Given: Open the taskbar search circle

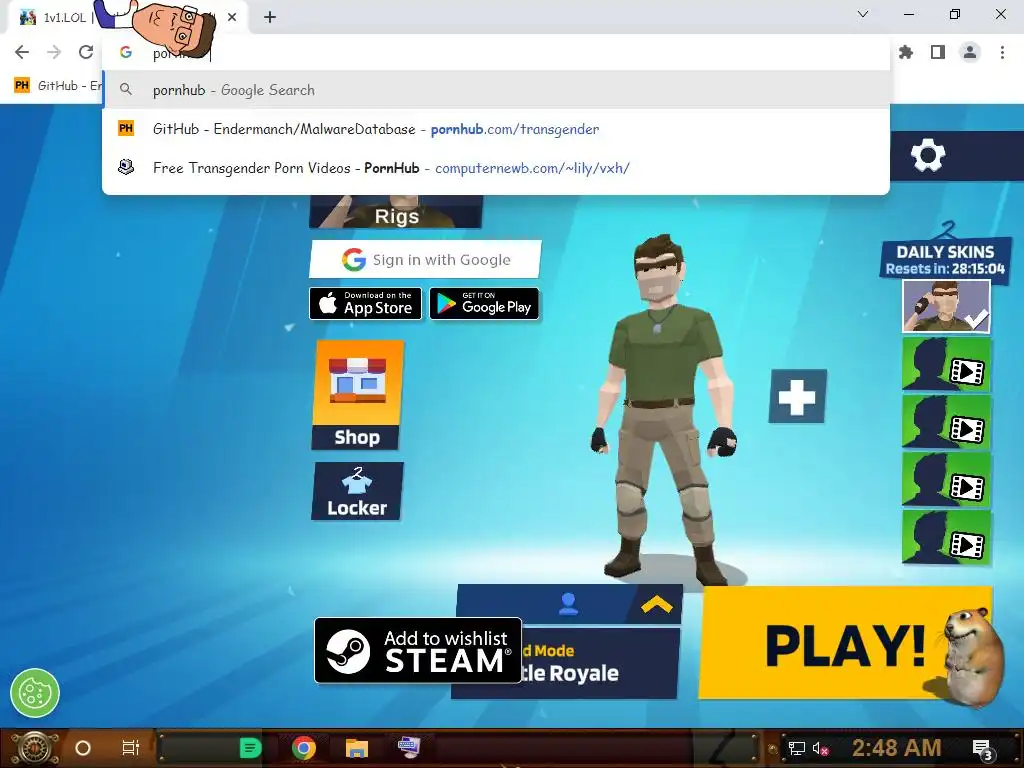Looking at the screenshot, I should (x=83, y=748).
